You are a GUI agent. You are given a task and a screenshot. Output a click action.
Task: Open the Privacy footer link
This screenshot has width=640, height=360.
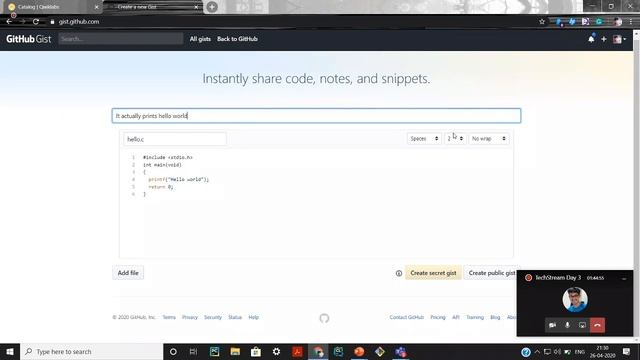(x=190, y=317)
